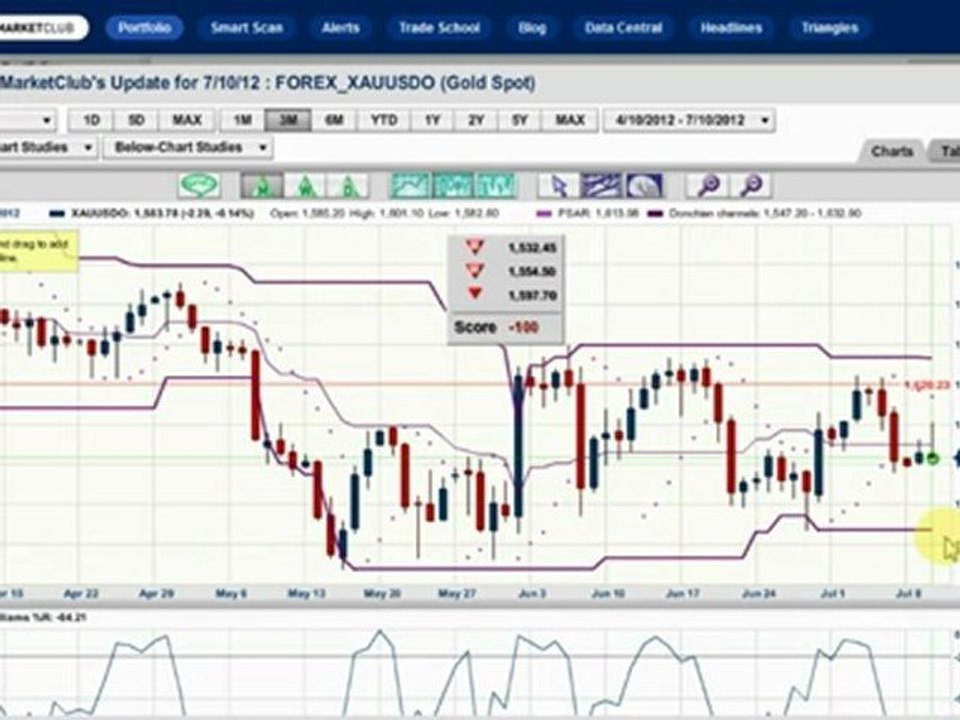This screenshot has height=720, width=960.
Task: Switch to OHLC bar chart style icon
Action: tap(495, 186)
